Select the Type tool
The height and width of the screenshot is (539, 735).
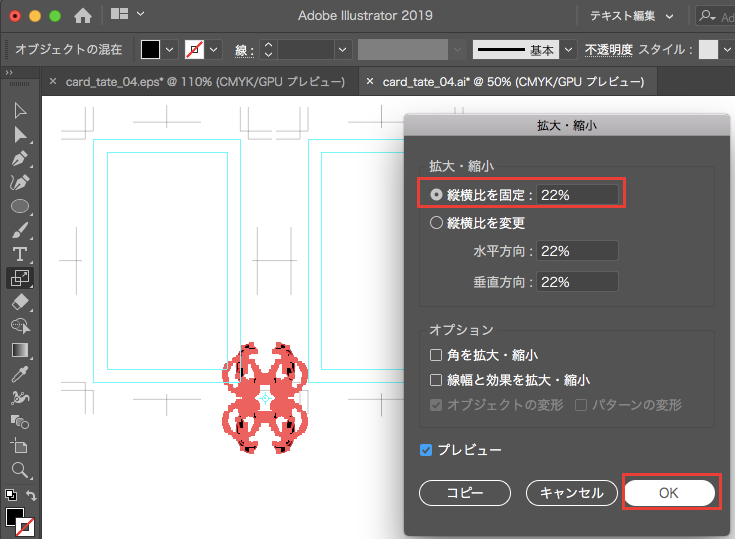pyautogui.click(x=19, y=254)
